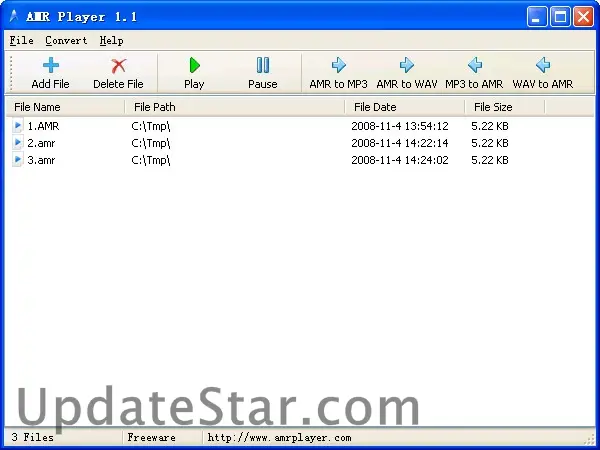Start playback with the green Play icon
This screenshot has width=600, height=450.
click(x=194, y=65)
